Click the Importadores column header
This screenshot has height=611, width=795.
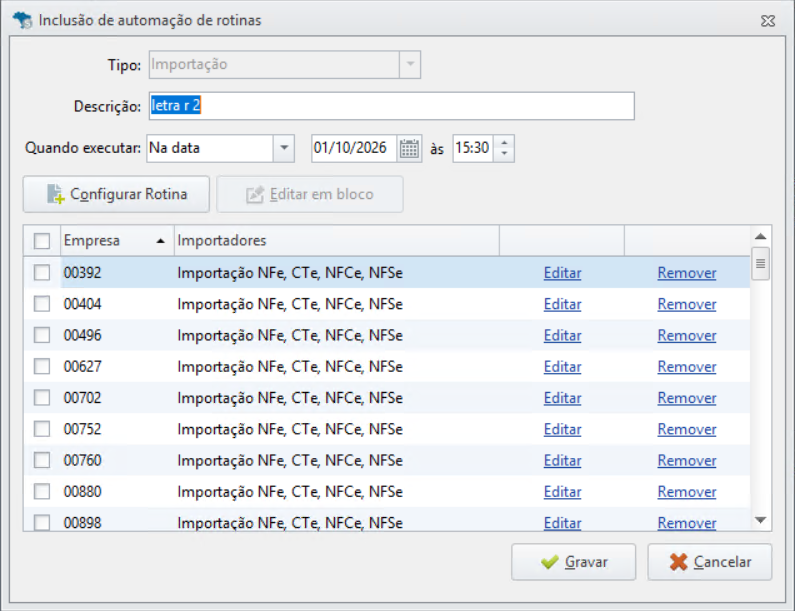(337, 240)
